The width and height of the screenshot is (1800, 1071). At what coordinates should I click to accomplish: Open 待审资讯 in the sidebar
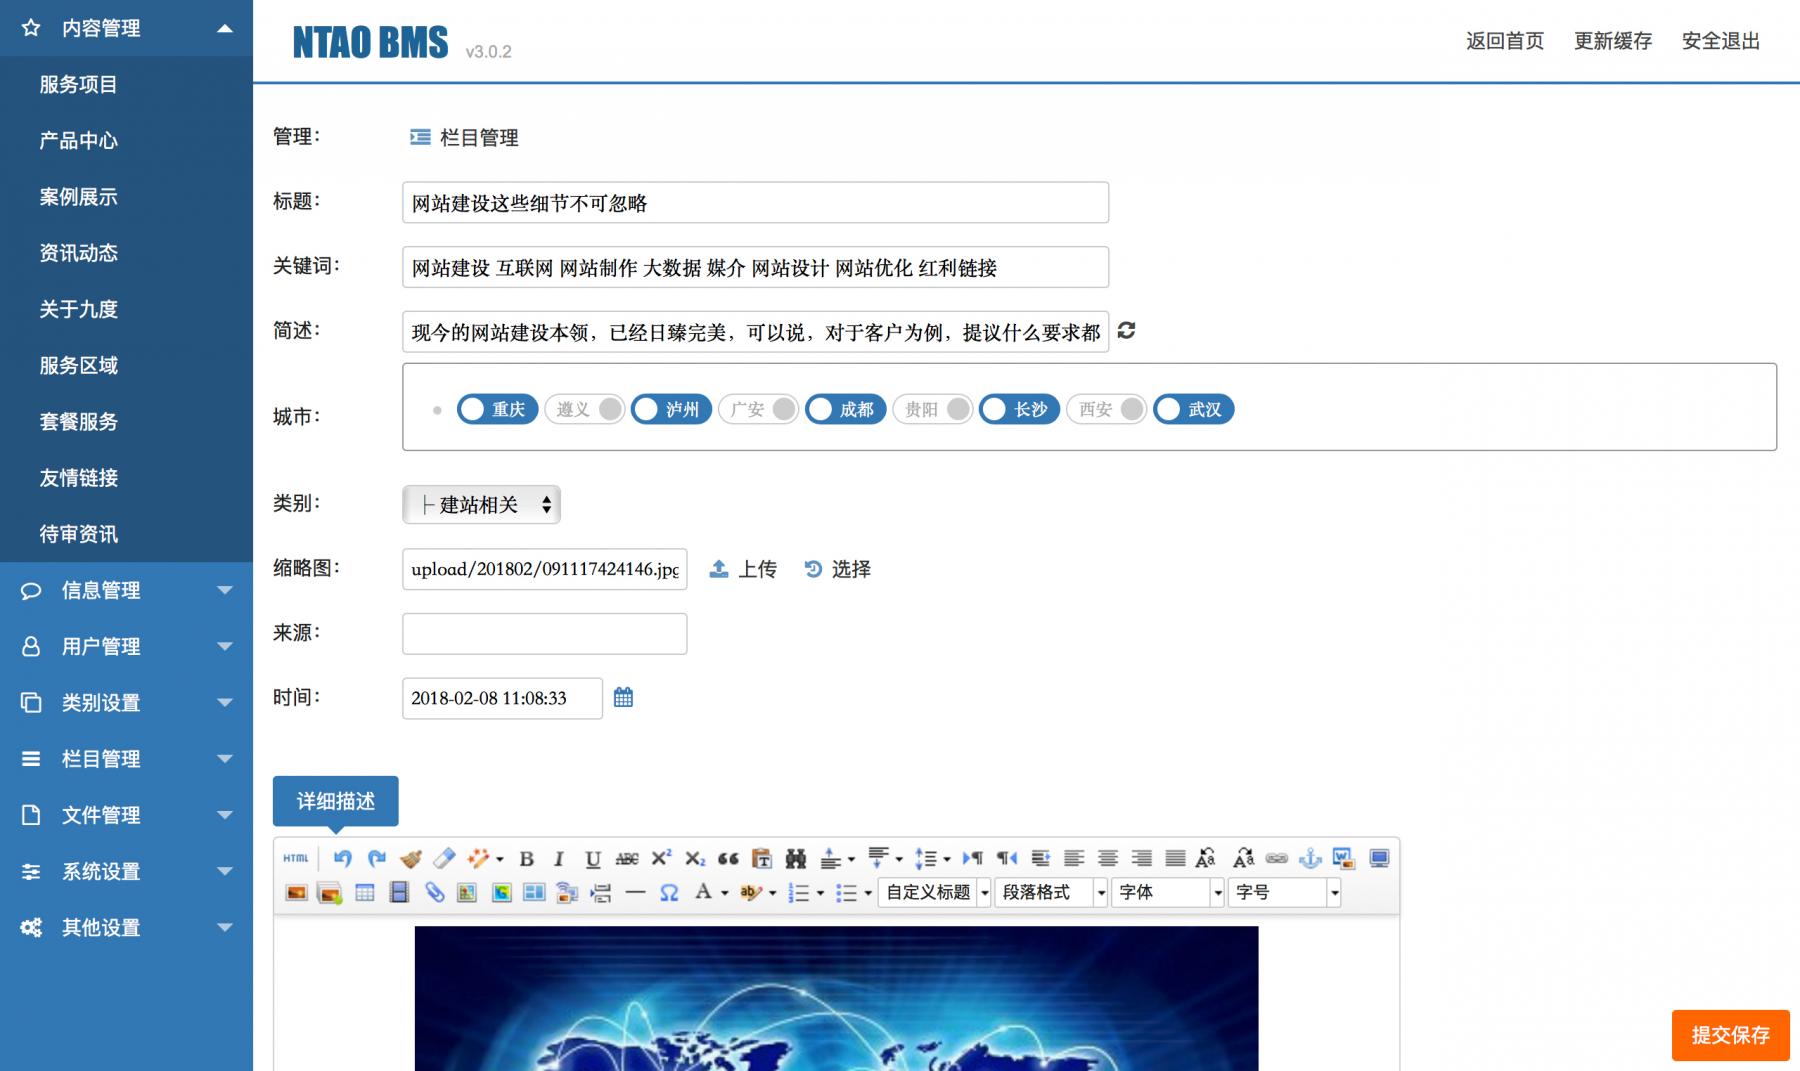tap(79, 534)
